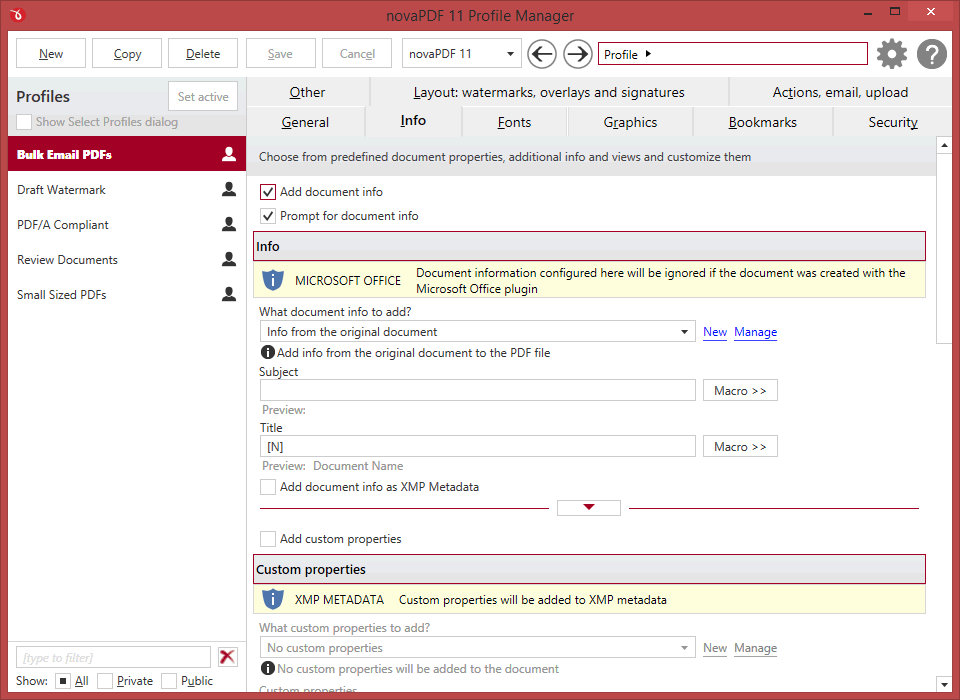Screen dimensions: 960x700
Task: Open Actions, email, upload tab
Action: click(840, 92)
